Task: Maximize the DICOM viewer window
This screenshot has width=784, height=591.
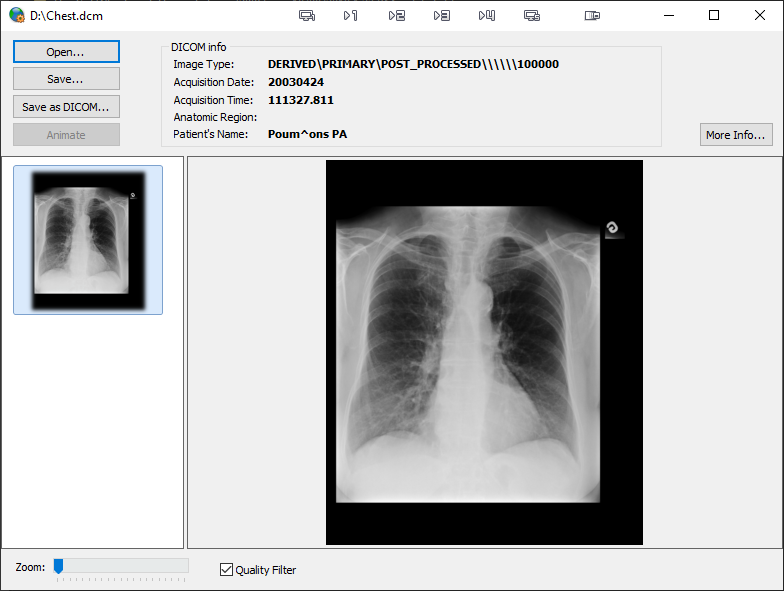Action: (x=714, y=16)
